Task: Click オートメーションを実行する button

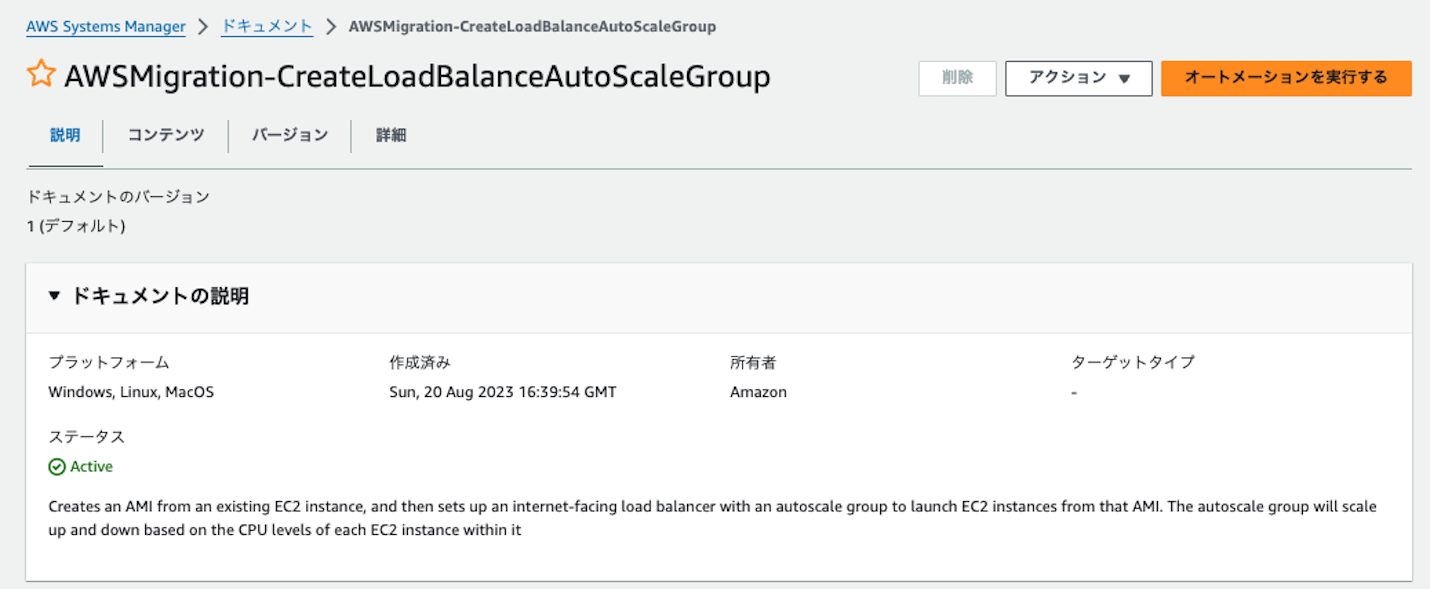Action: (x=1286, y=78)
